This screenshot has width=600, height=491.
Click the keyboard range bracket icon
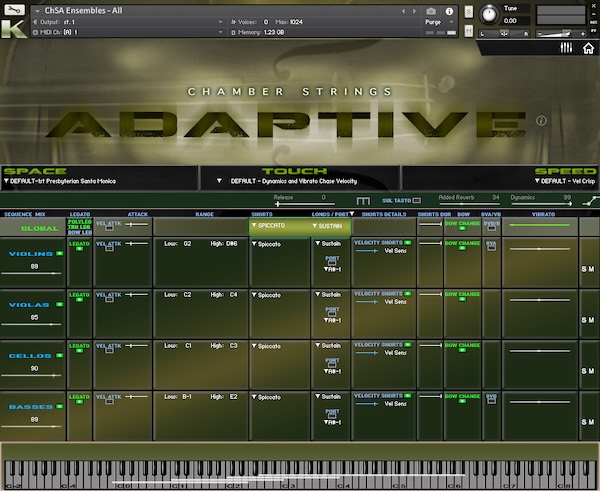click(363, 201)
